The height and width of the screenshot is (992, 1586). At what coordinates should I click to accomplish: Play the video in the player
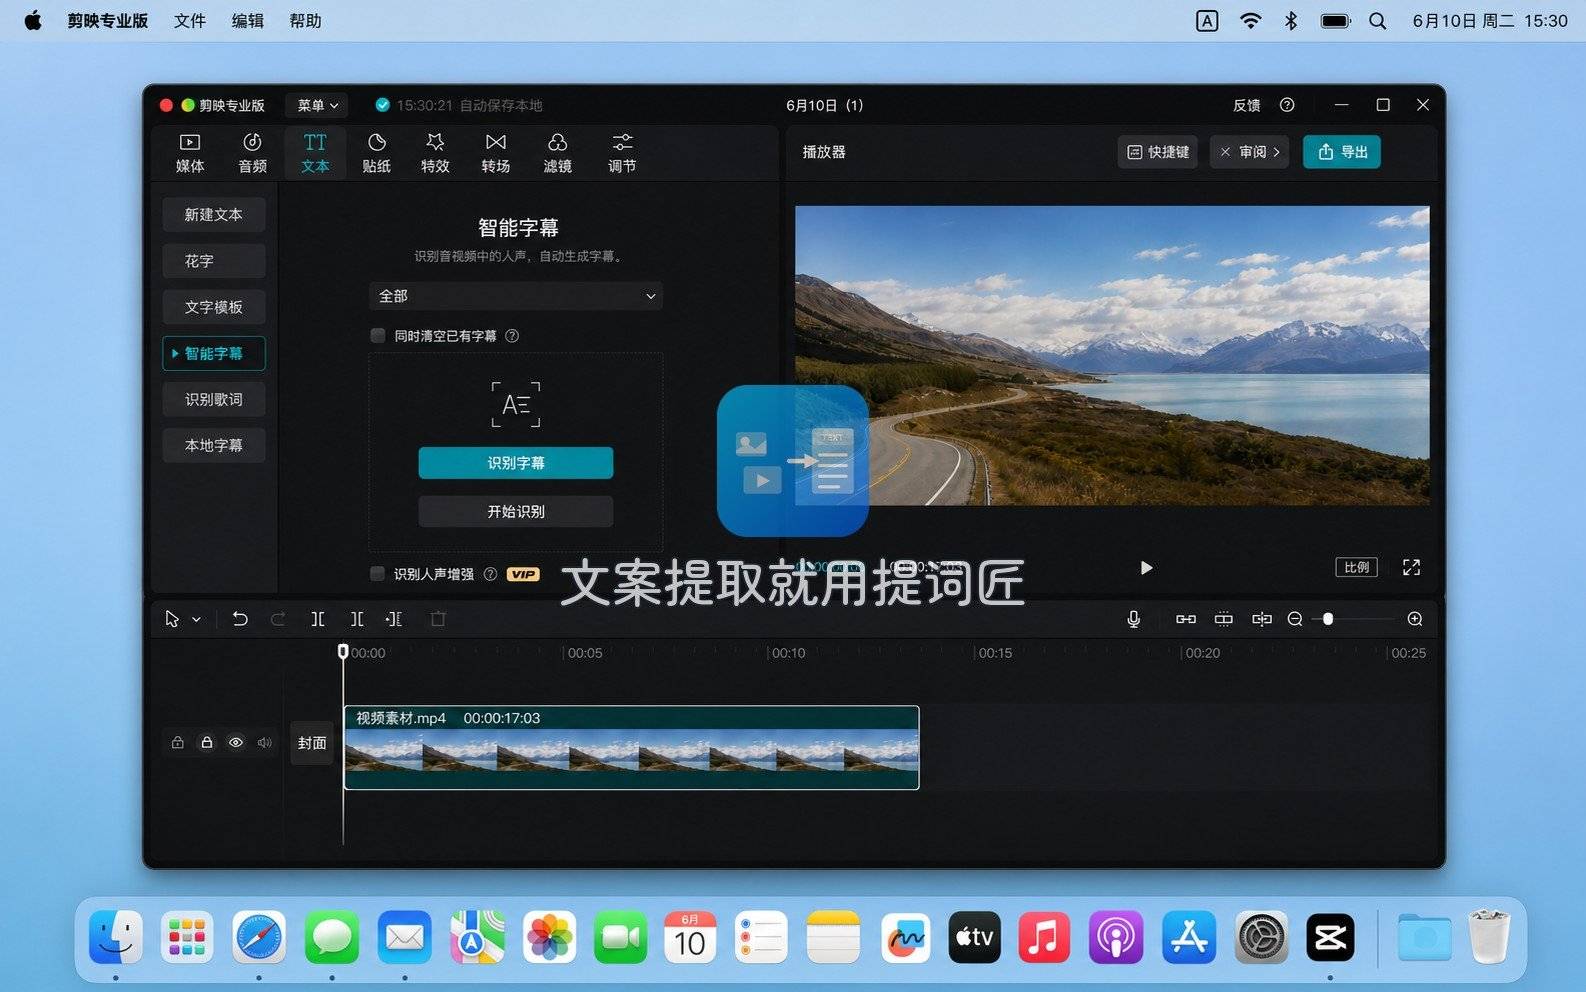tap(1146, 568)
